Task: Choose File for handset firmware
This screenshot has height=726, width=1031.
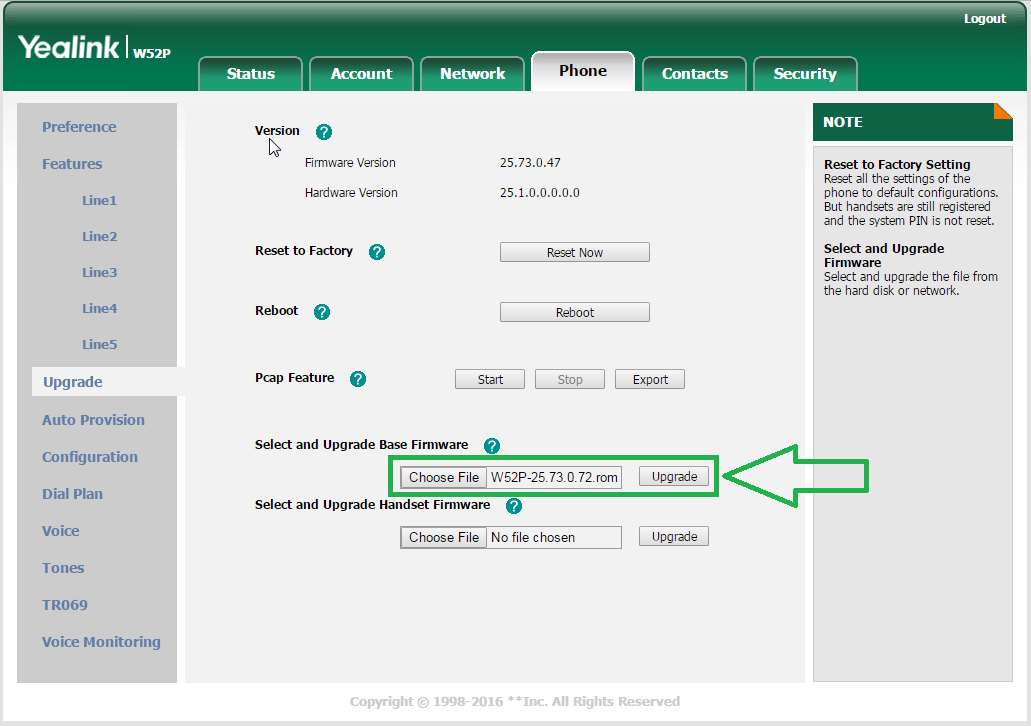Action: coord(444,537)
